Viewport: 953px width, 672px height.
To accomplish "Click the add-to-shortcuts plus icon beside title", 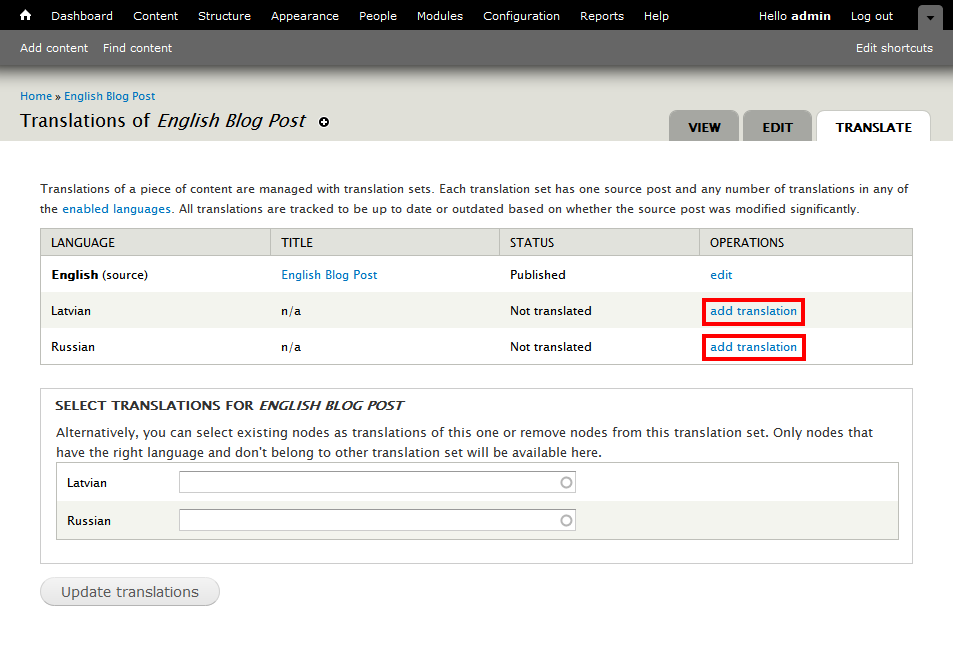I will (x=323, y=122).
